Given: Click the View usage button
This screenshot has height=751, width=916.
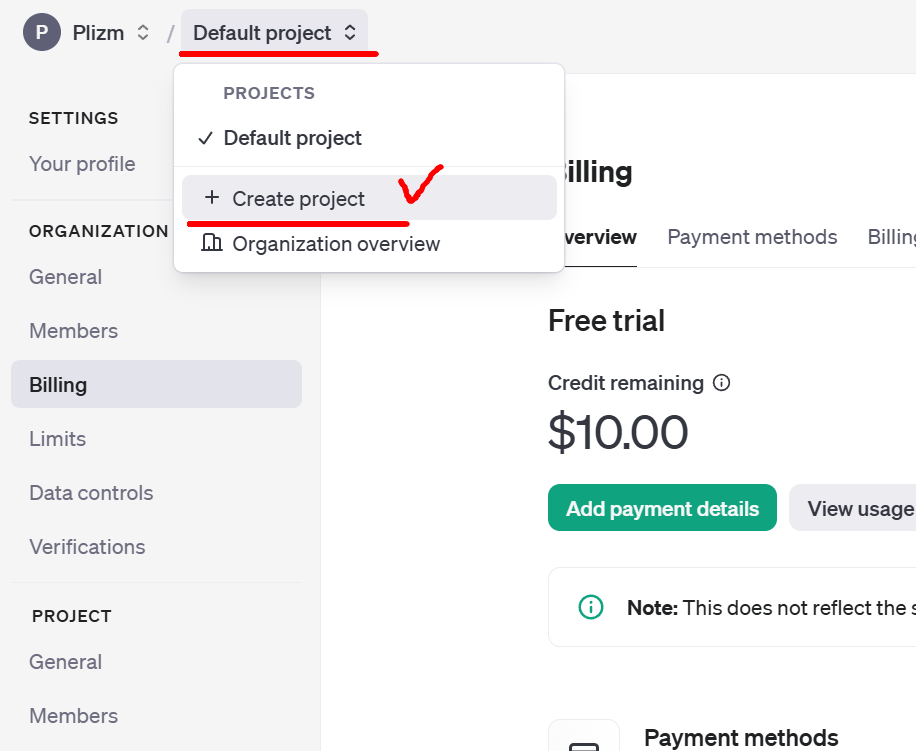Looking at the screenshot, I should coord(852,507).
